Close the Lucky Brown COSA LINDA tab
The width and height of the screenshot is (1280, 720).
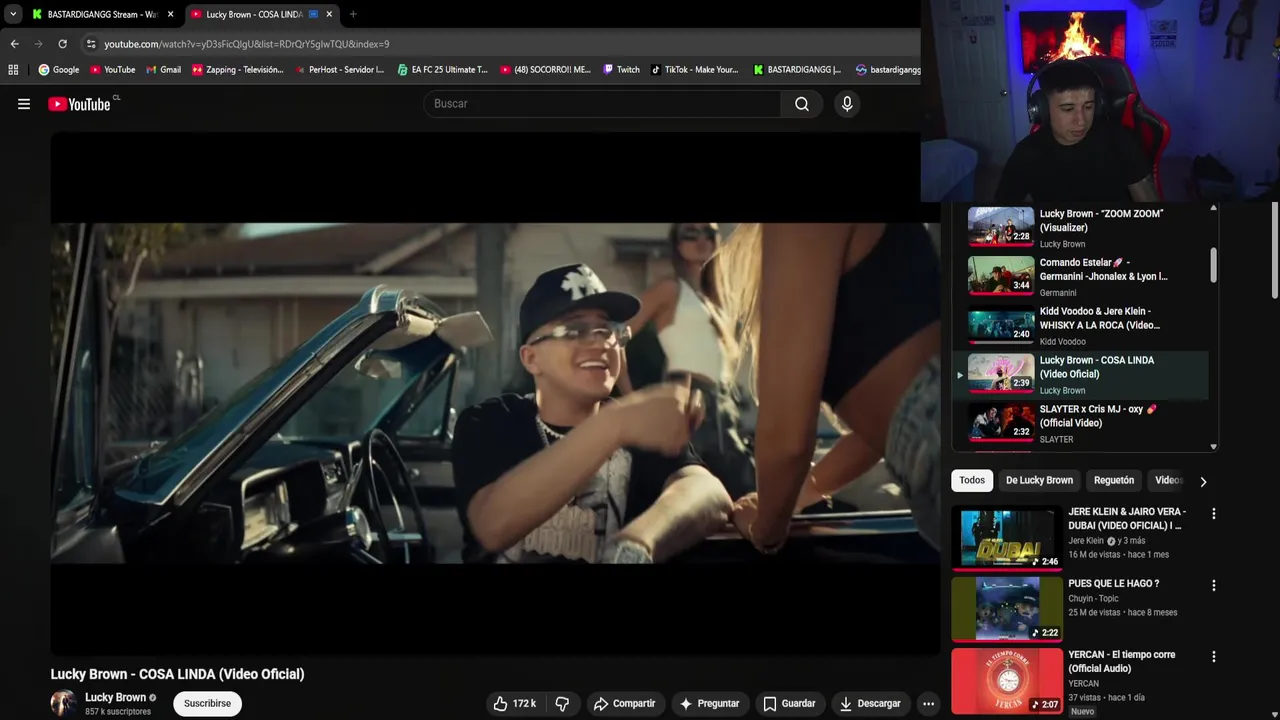[329, 14]
